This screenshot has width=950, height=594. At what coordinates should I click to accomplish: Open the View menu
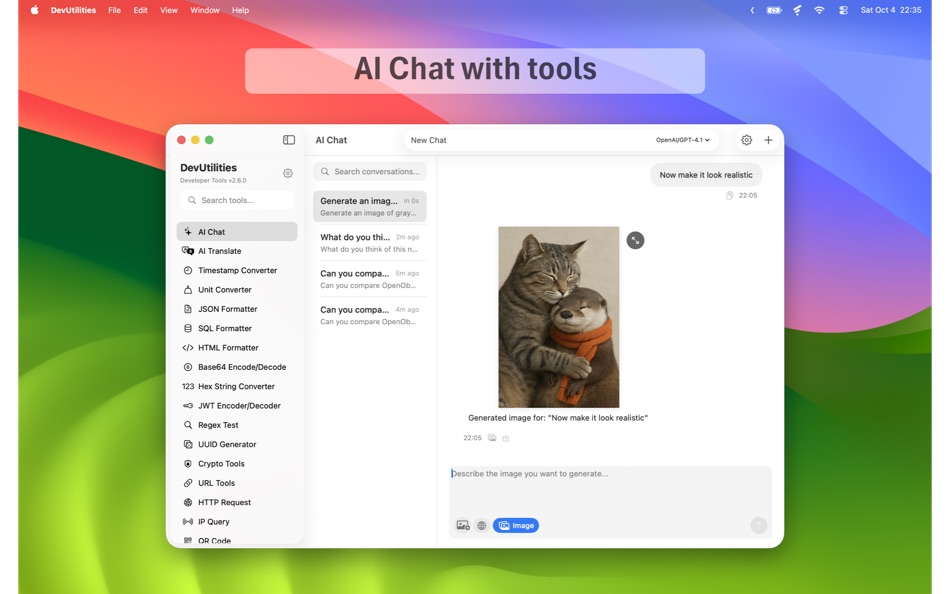click(x=169, y=10)
